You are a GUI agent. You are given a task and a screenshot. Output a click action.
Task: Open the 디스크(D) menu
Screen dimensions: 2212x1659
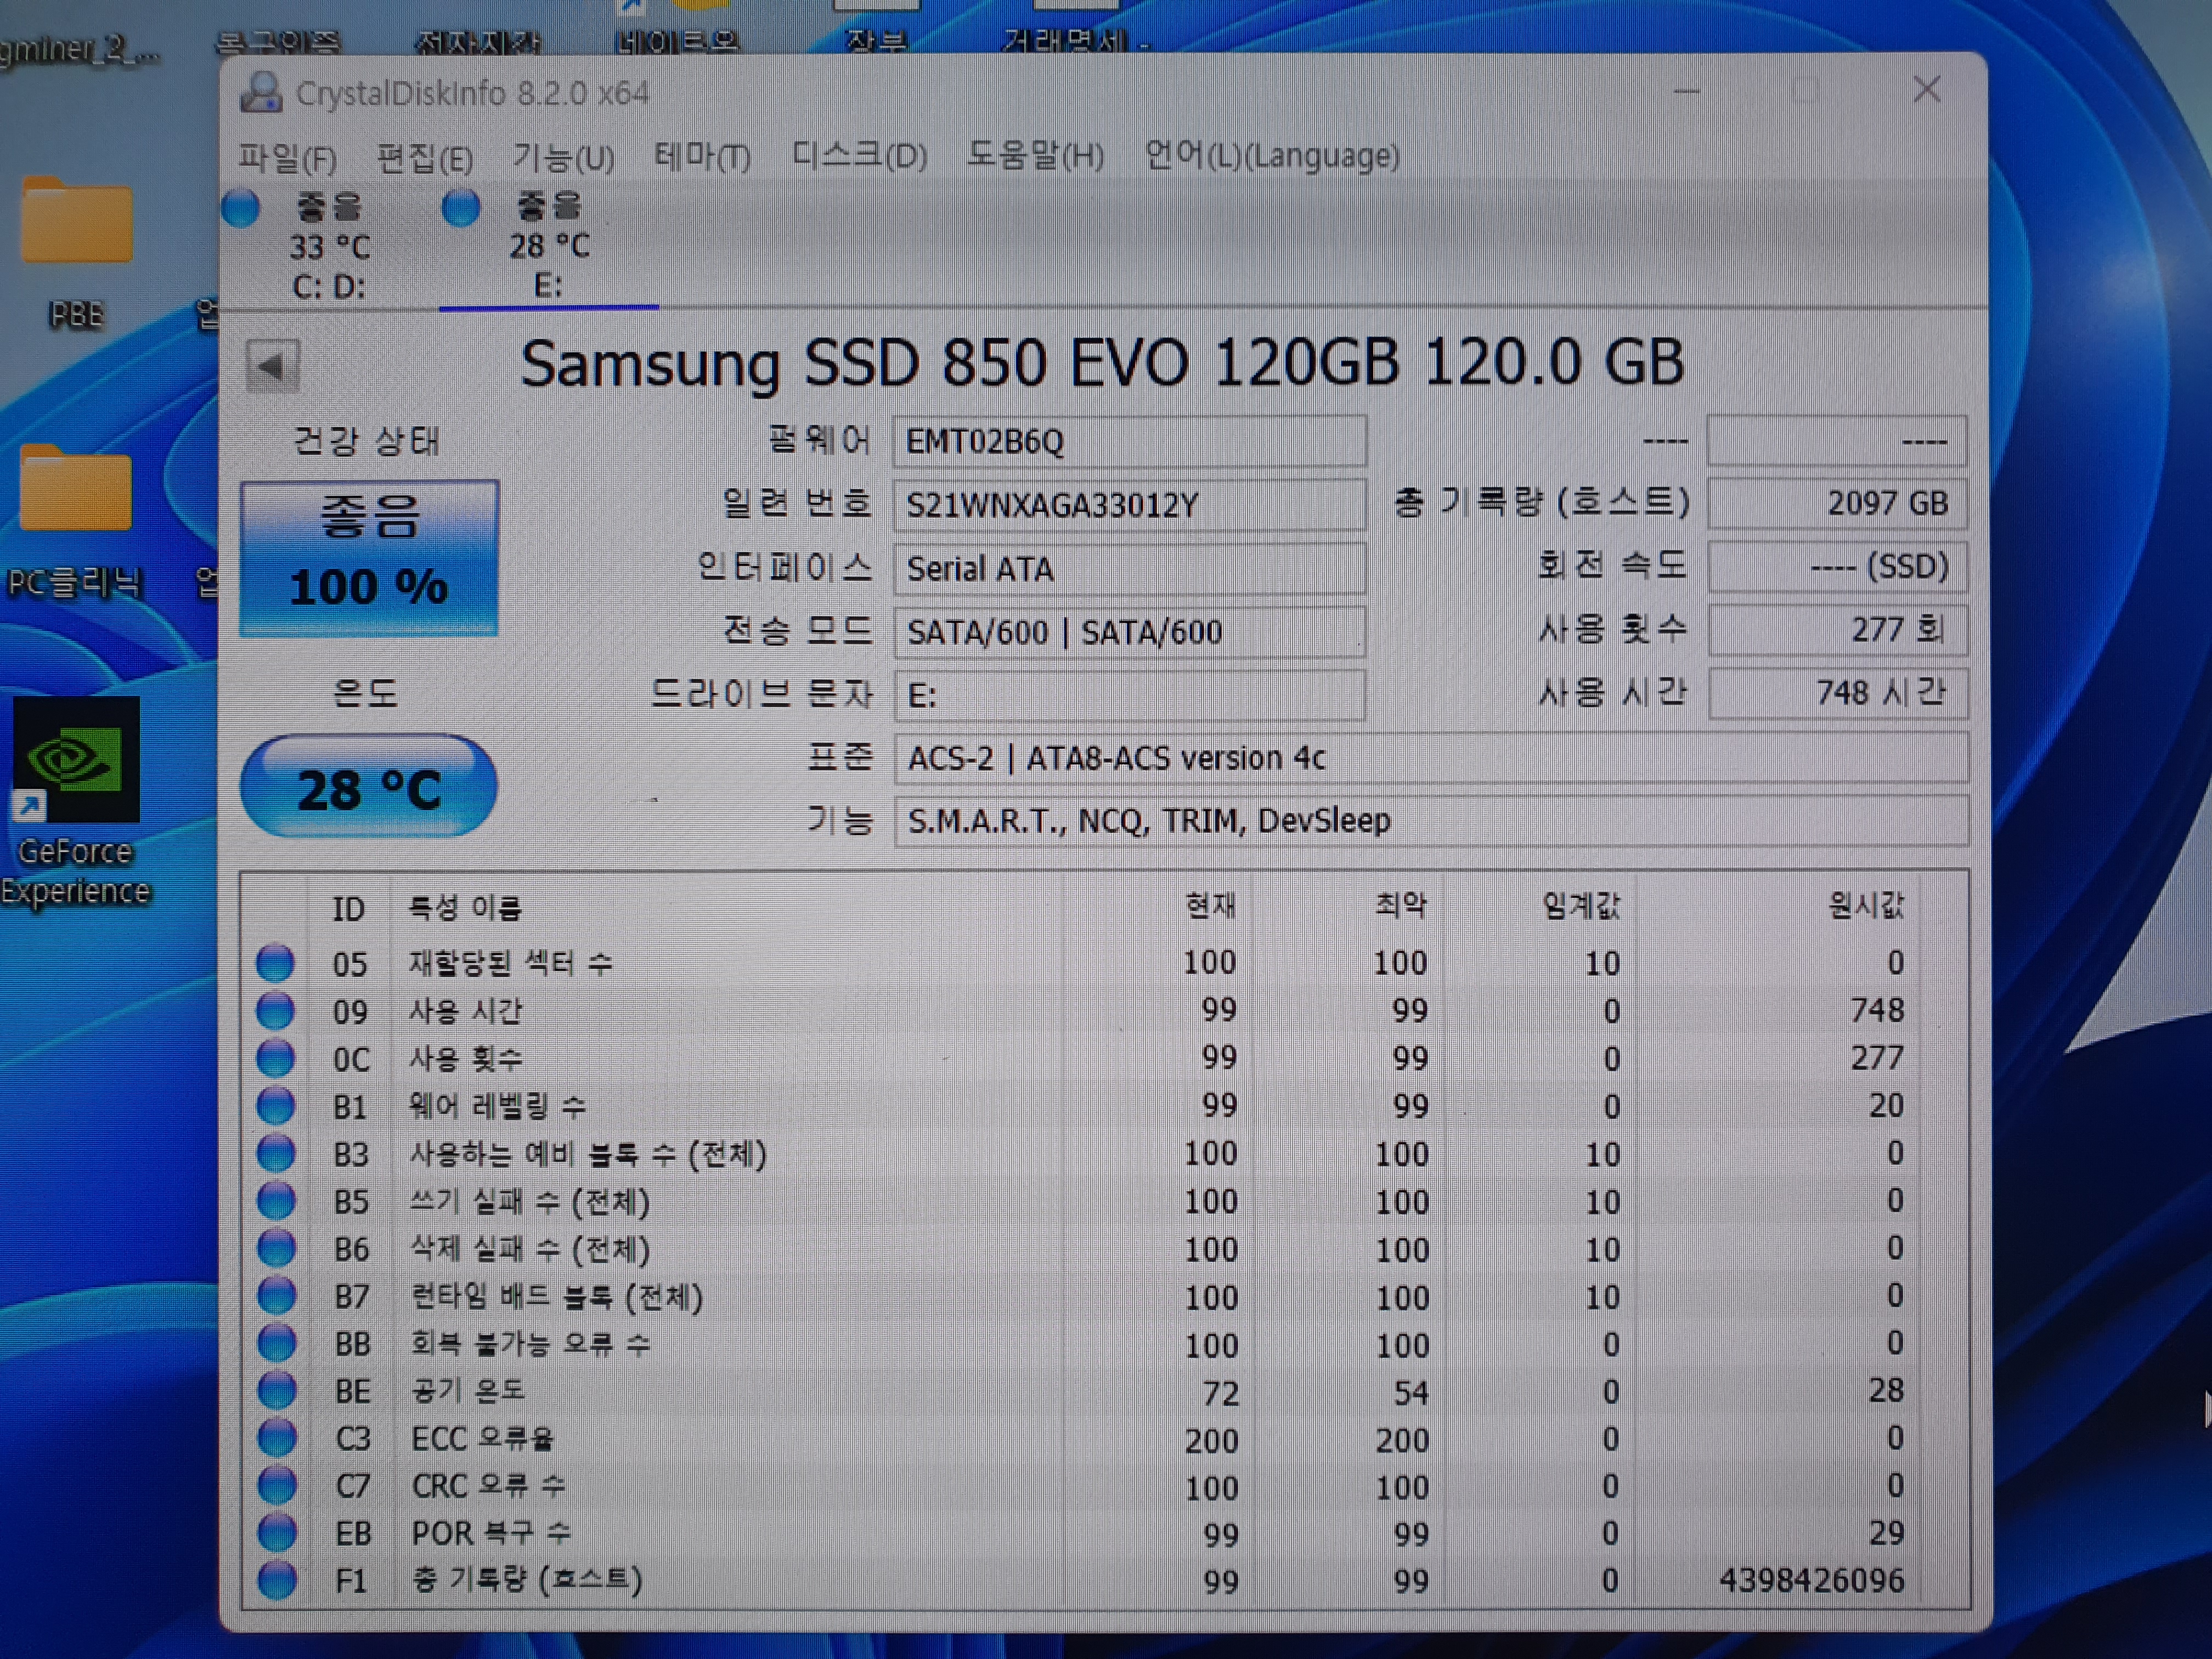coord(859,156)
